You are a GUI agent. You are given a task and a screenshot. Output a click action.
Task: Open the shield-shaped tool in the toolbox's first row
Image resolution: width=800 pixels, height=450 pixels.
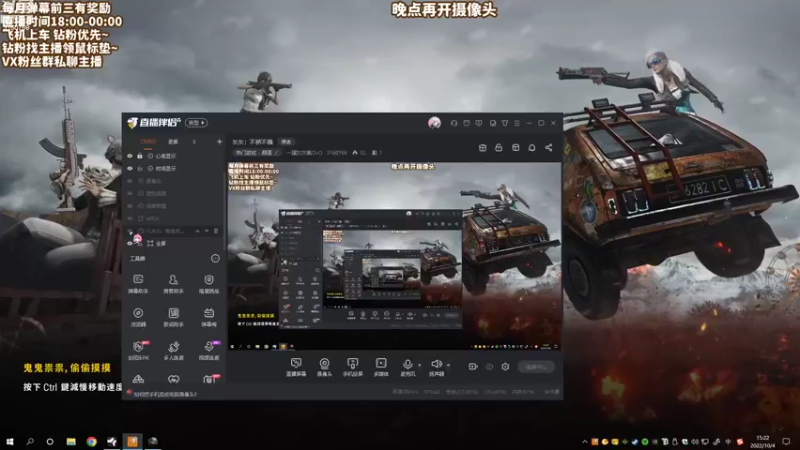point(209,284)
